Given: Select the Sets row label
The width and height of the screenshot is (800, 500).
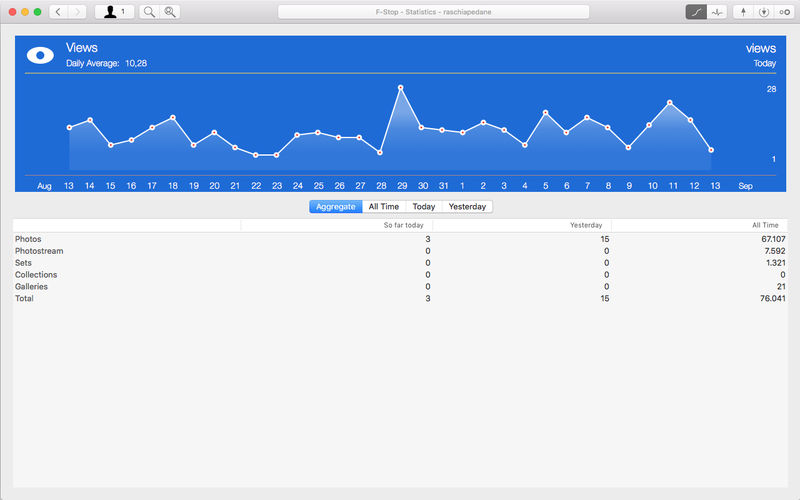Looking at the screenshot, I should (23, 263).
